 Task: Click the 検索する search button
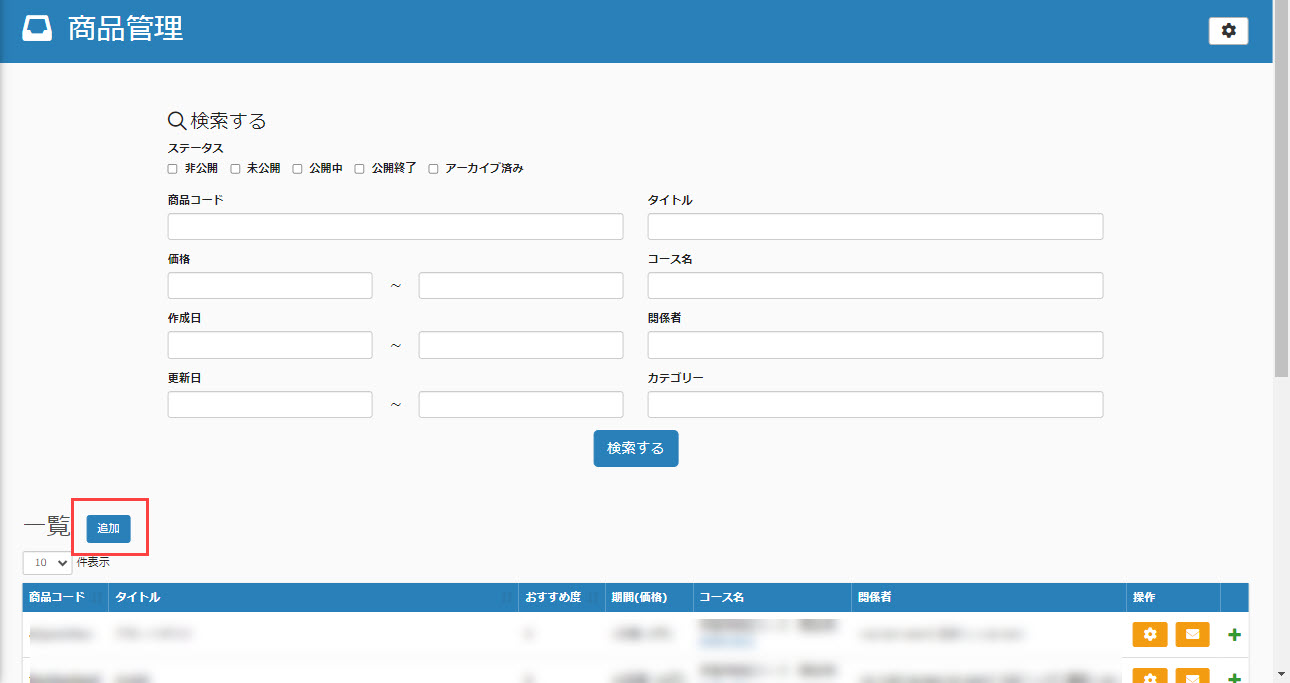[635, 448]
